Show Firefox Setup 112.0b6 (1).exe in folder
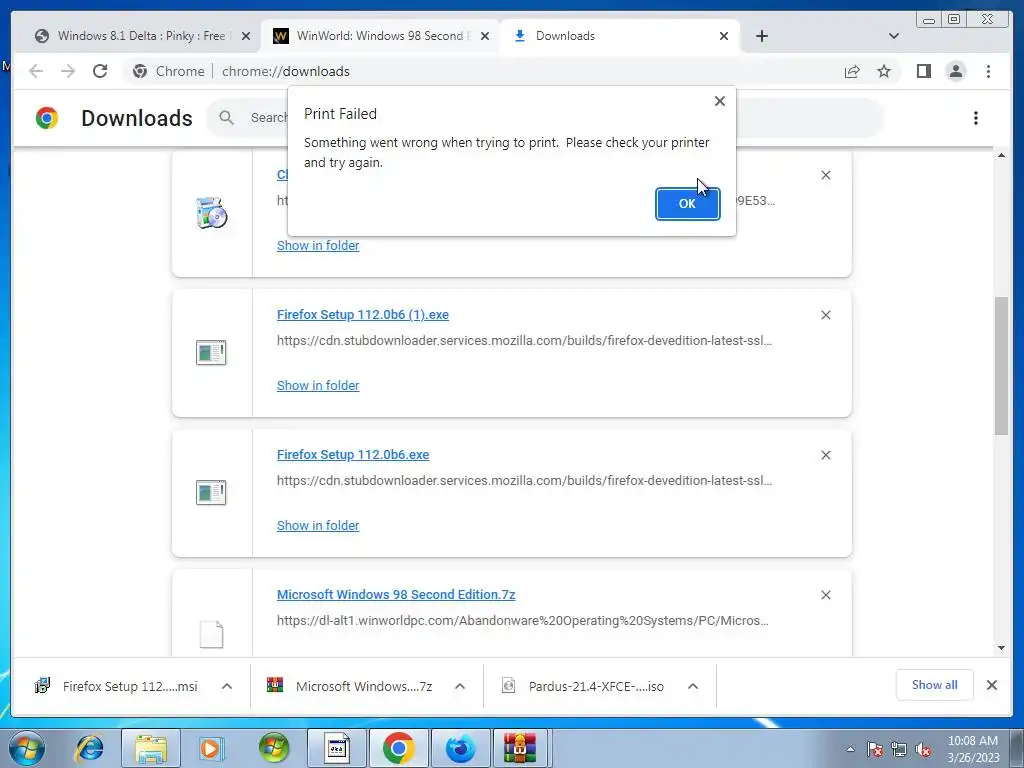The height and width of the screenshot is (768, 1024). coord(318,385)
